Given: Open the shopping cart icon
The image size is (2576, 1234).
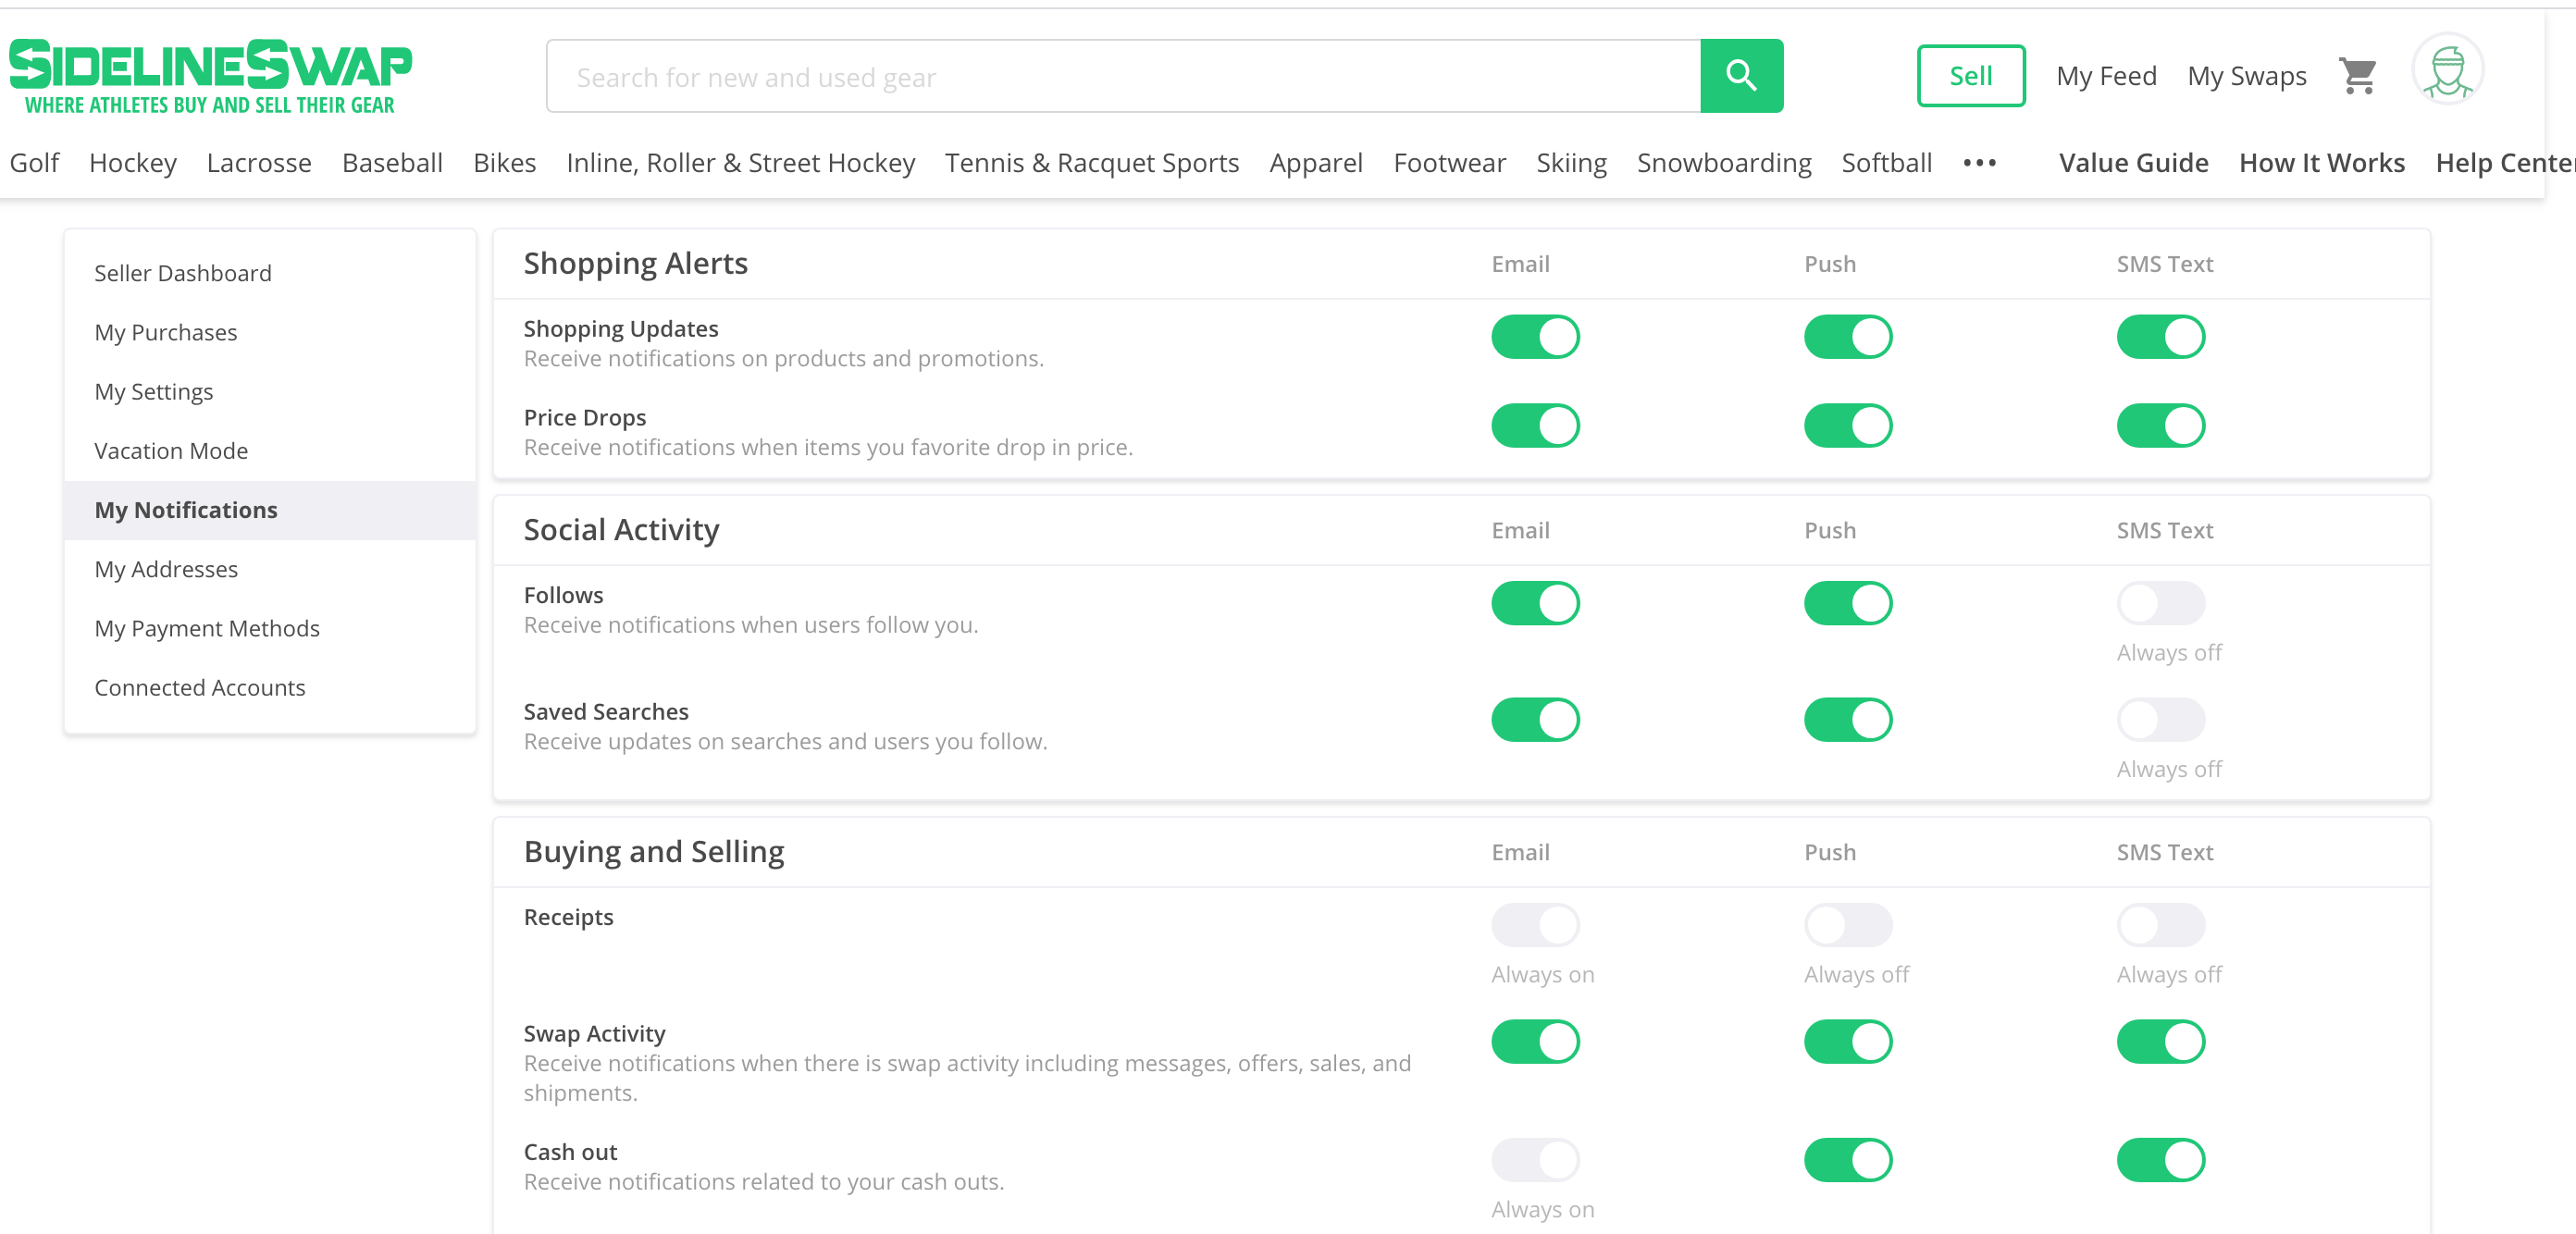Looking at the screenshot, I should click(2358, 76).
